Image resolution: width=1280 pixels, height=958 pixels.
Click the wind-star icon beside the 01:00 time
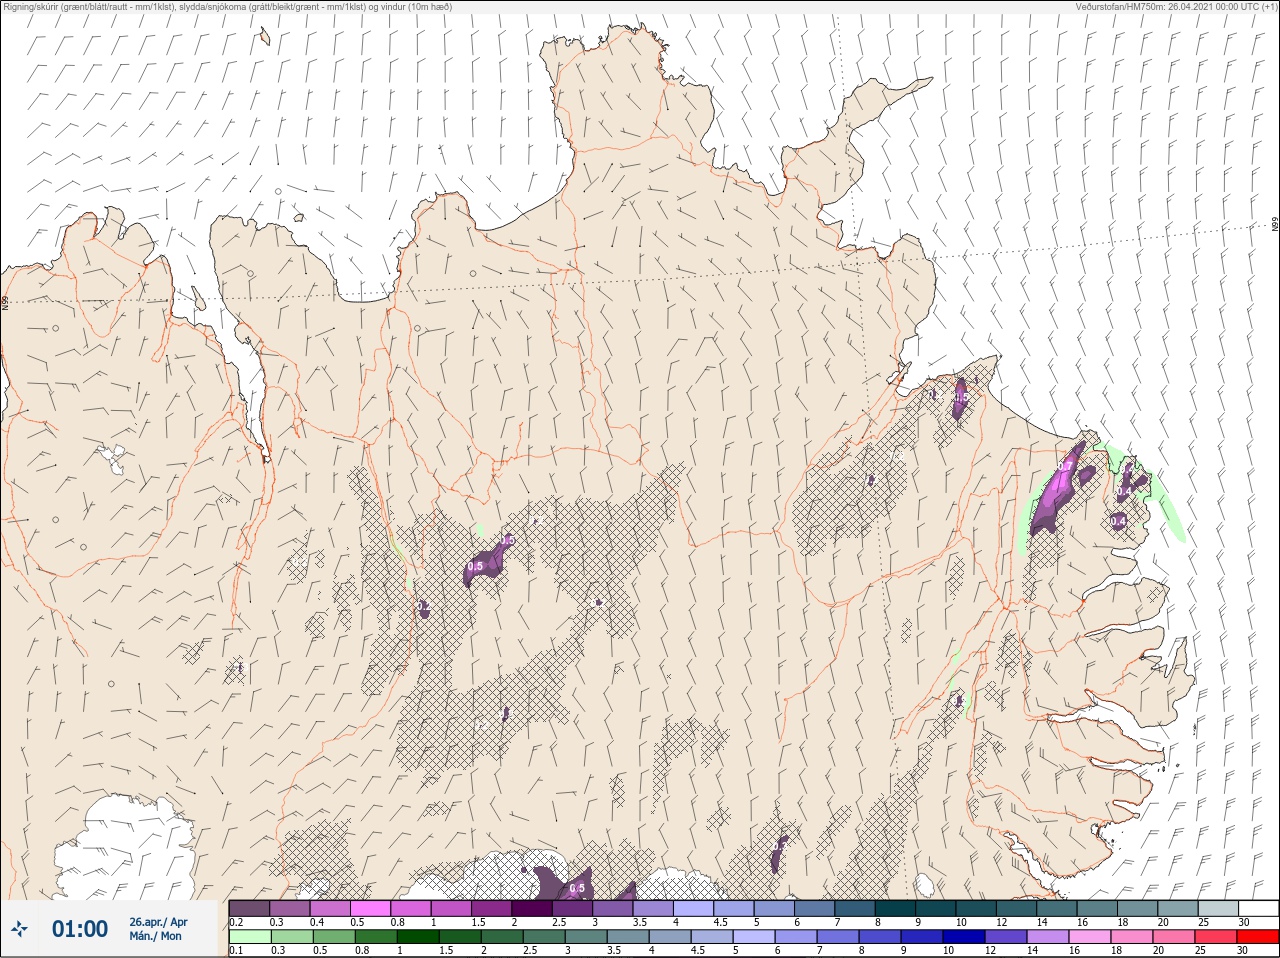click(20, 929)
